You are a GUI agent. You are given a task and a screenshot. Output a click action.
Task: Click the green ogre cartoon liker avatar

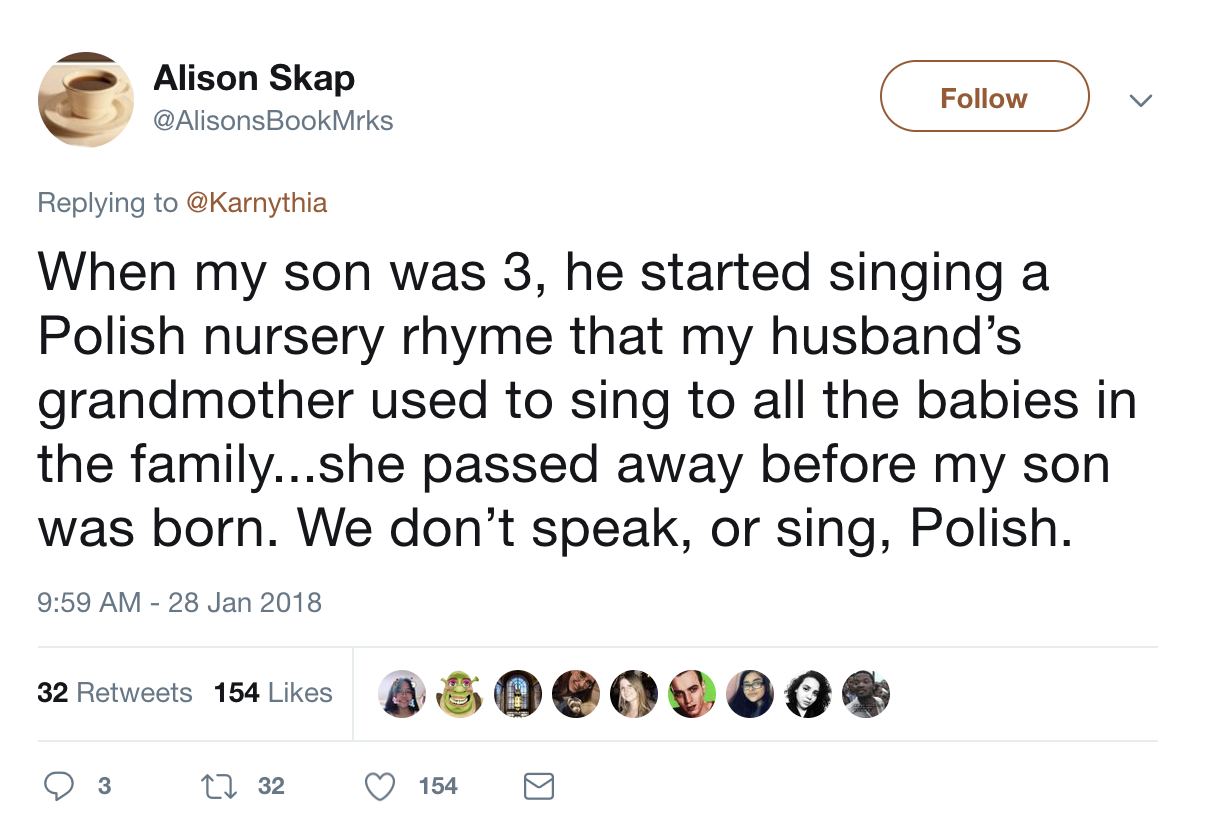460,694
